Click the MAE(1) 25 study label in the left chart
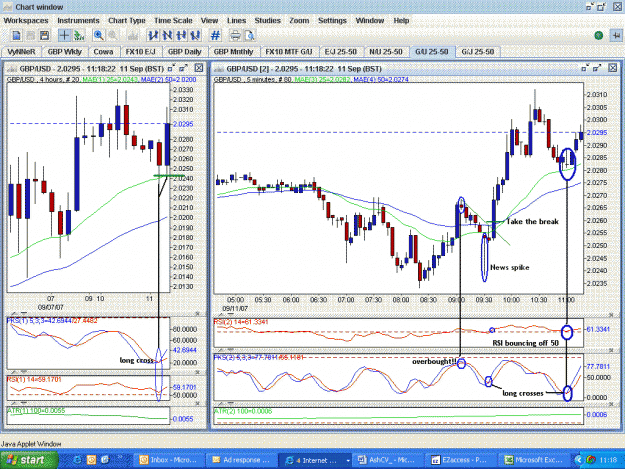The image size is (625, 469). (x=110, y=79)
